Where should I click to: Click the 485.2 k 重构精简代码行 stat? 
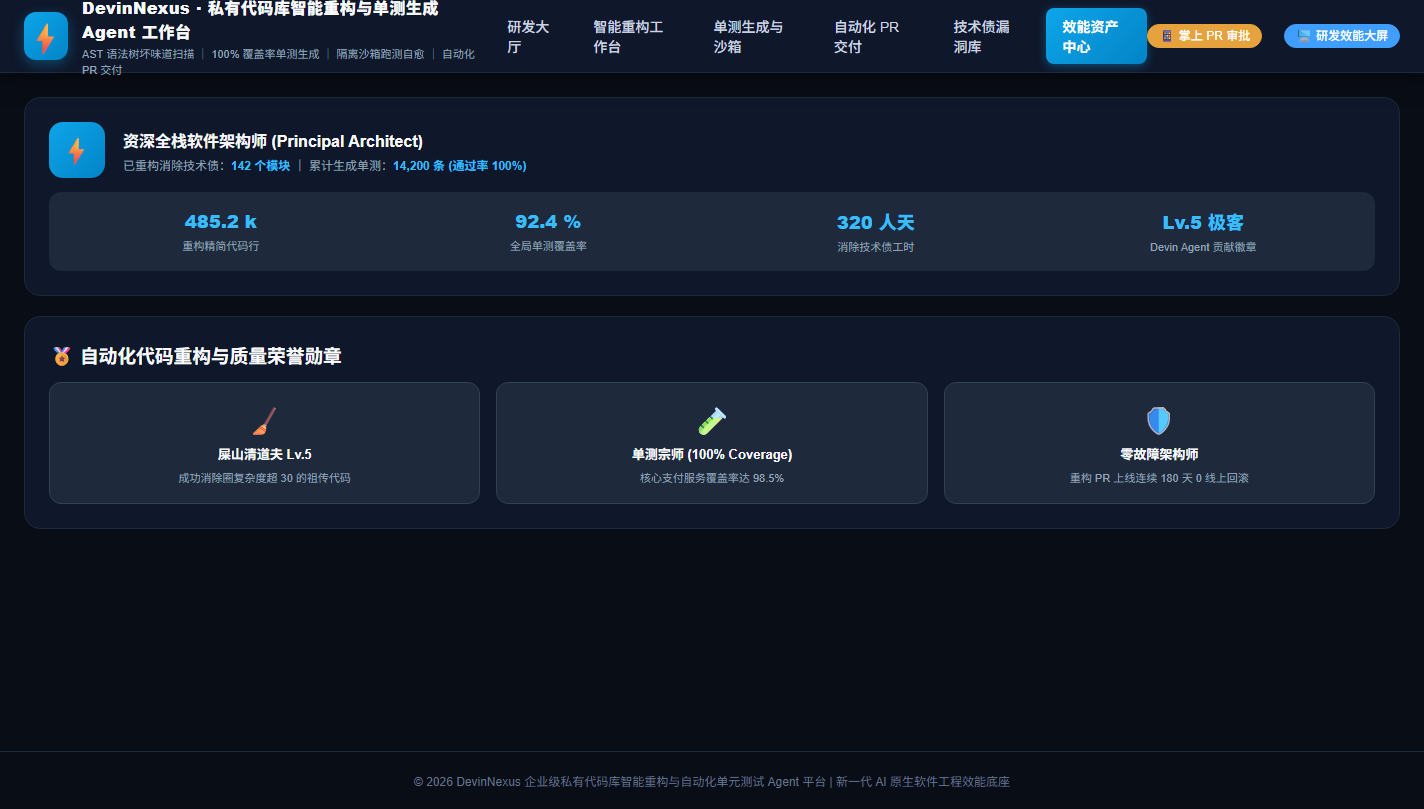tap(221, 232)
